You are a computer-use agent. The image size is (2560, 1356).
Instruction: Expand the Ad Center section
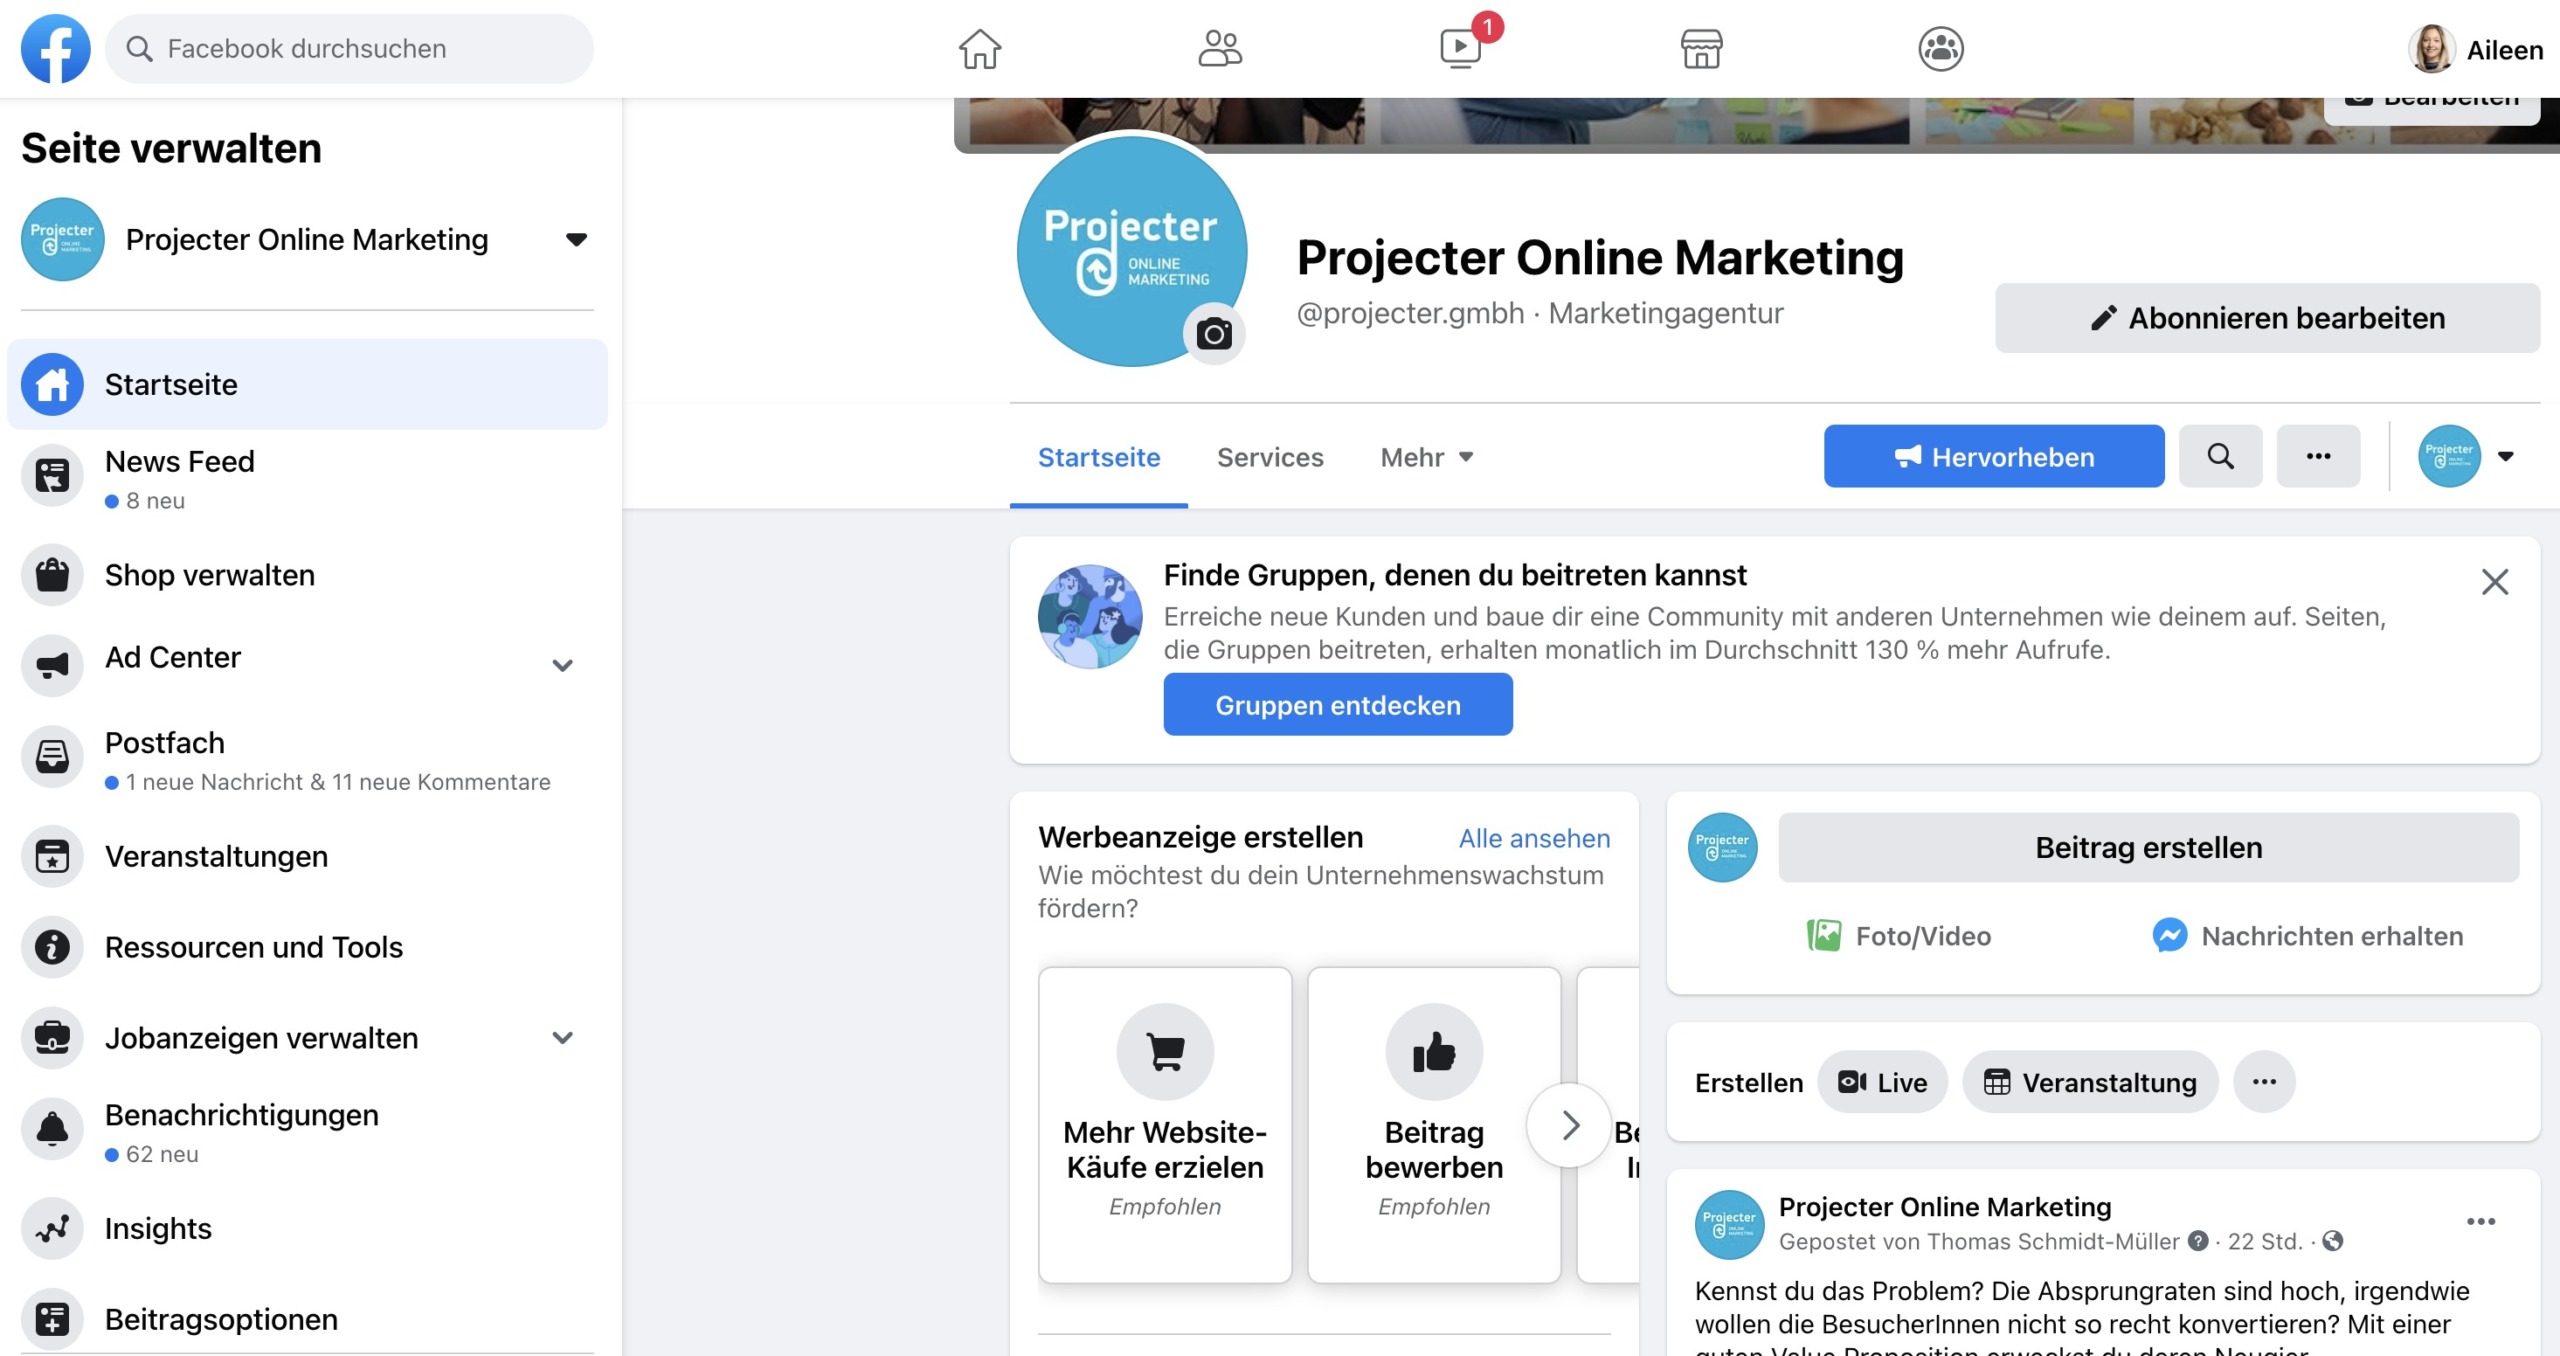tap(563, 665)
